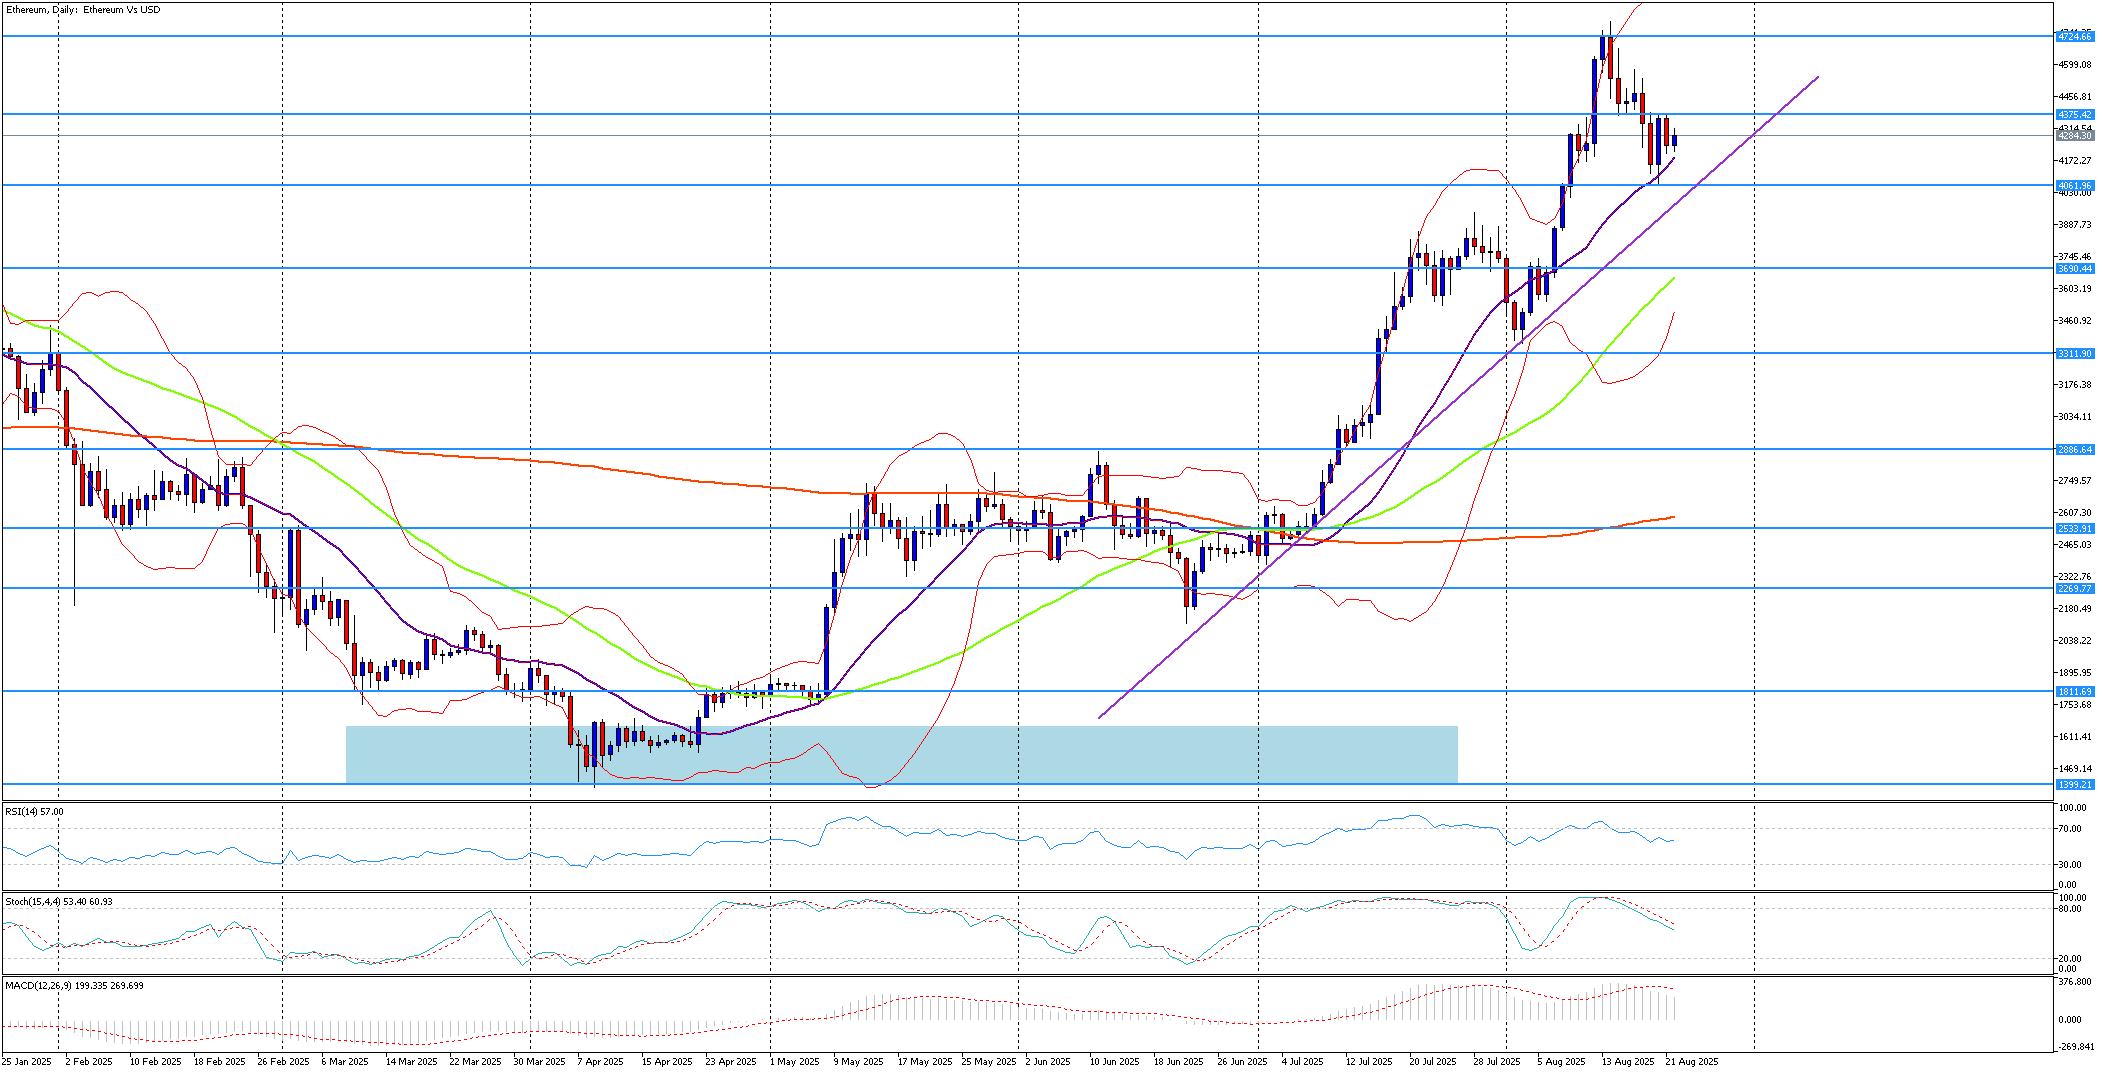Screen dimensions: 2106x1073
Task: Click the 21 Aug 2025 date label
Action: click(x=1692, y=1062)
